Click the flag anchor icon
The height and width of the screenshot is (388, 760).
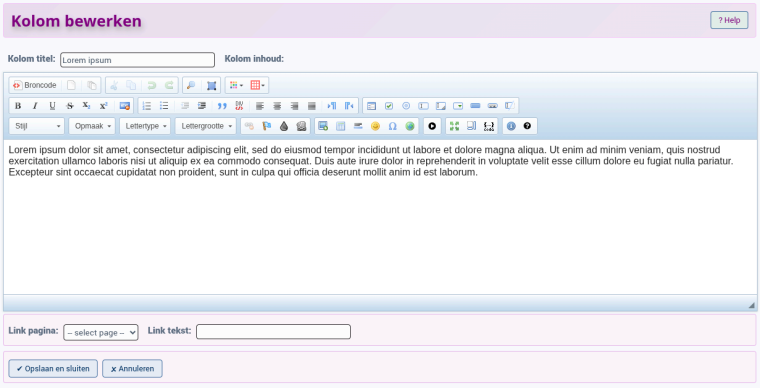pyautogui.click(x=267, y=126)
